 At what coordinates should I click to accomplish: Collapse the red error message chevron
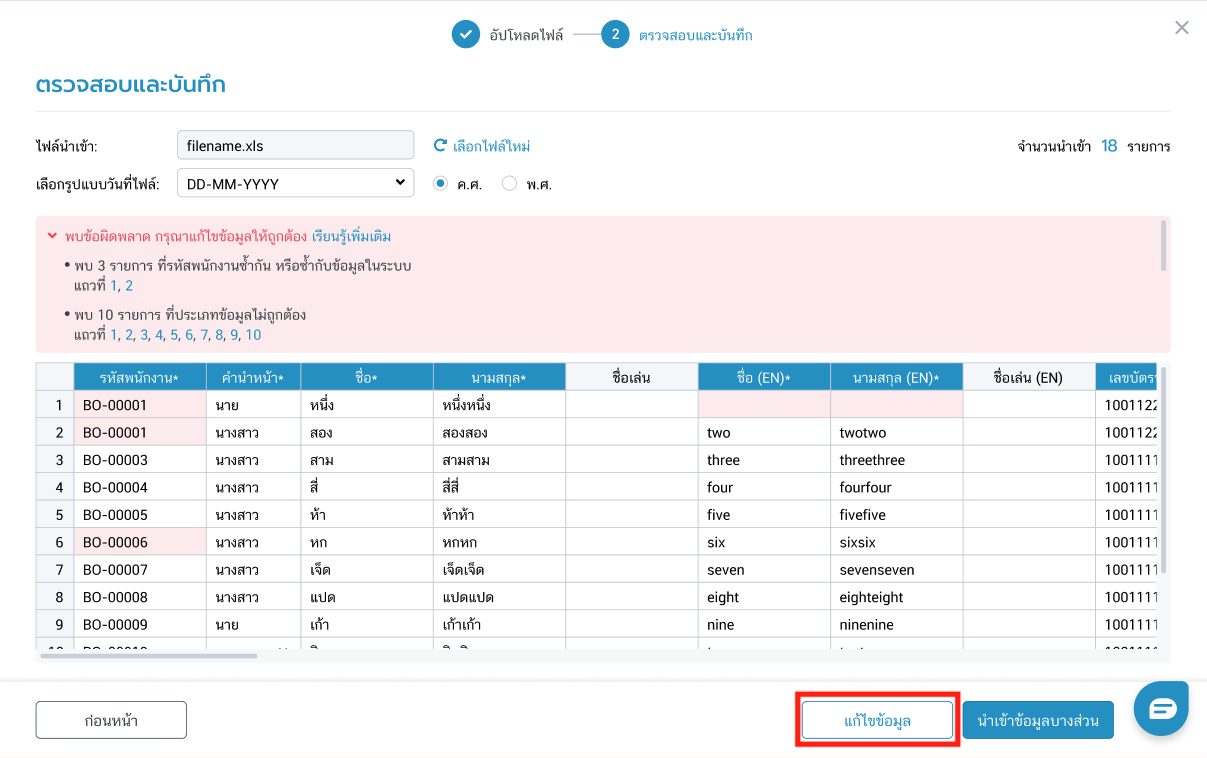tap(52, 237)
